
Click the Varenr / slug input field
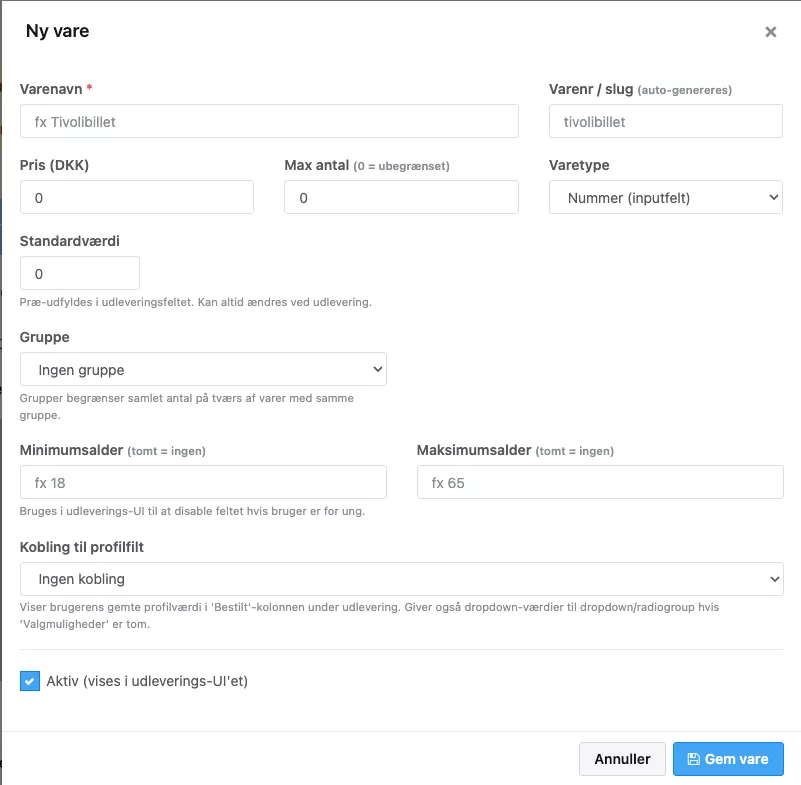666,122
